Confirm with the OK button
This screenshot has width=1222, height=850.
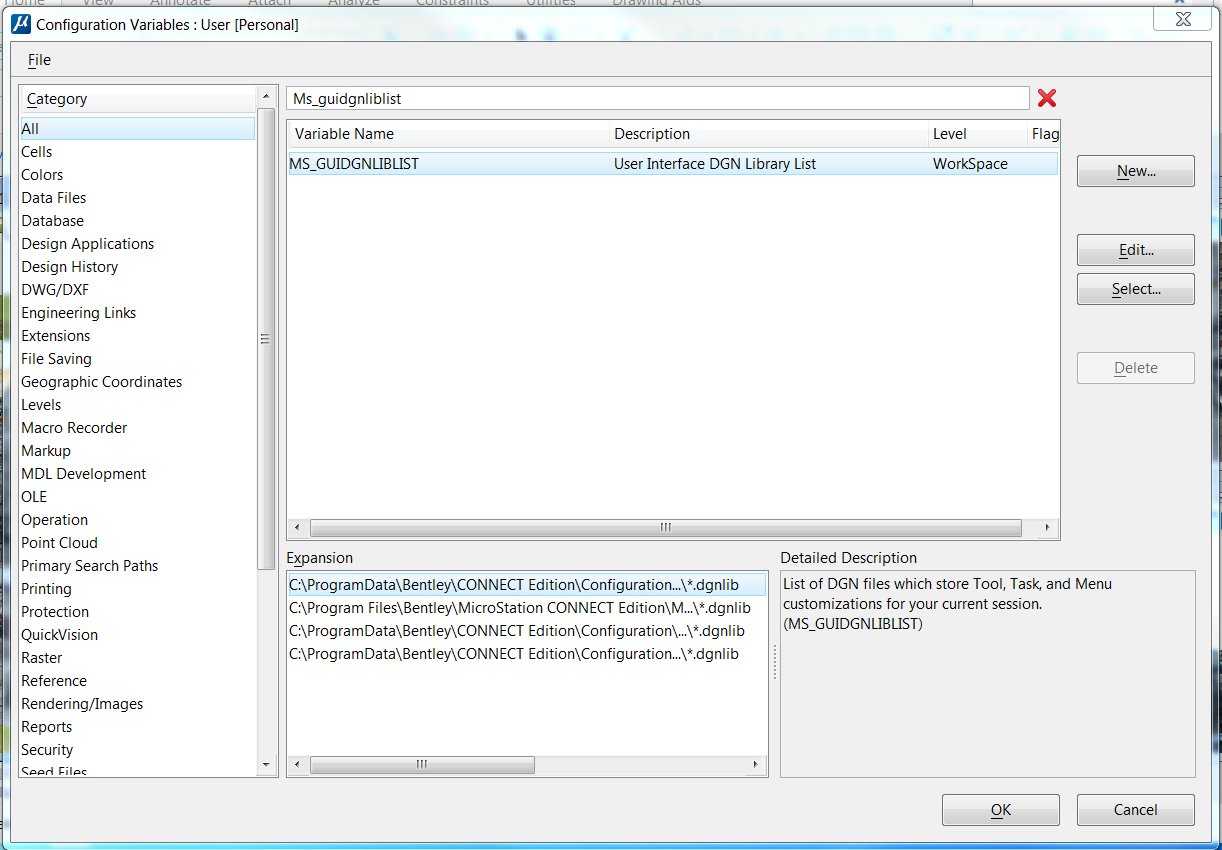(1001, 810)
